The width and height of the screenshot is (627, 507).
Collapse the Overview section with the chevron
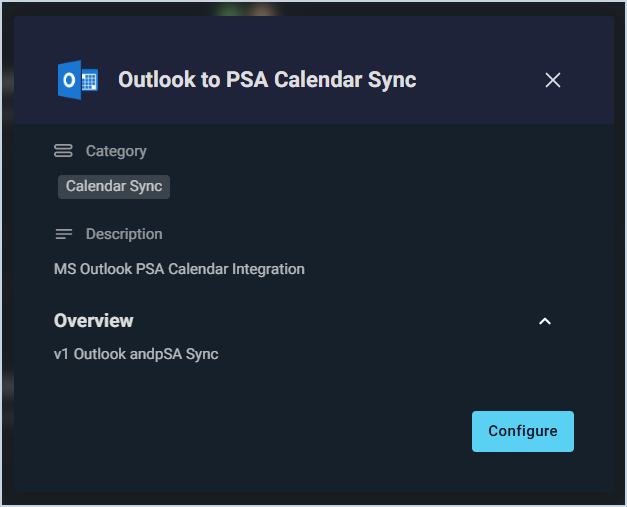(x=545, y=321)
